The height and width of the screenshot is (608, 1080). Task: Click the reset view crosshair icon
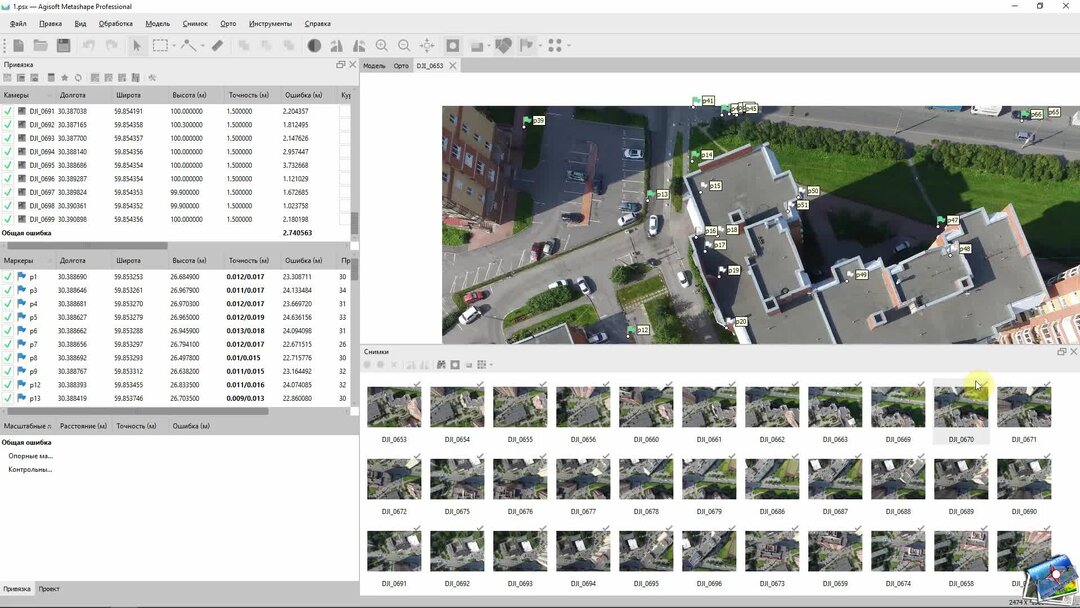427,45
